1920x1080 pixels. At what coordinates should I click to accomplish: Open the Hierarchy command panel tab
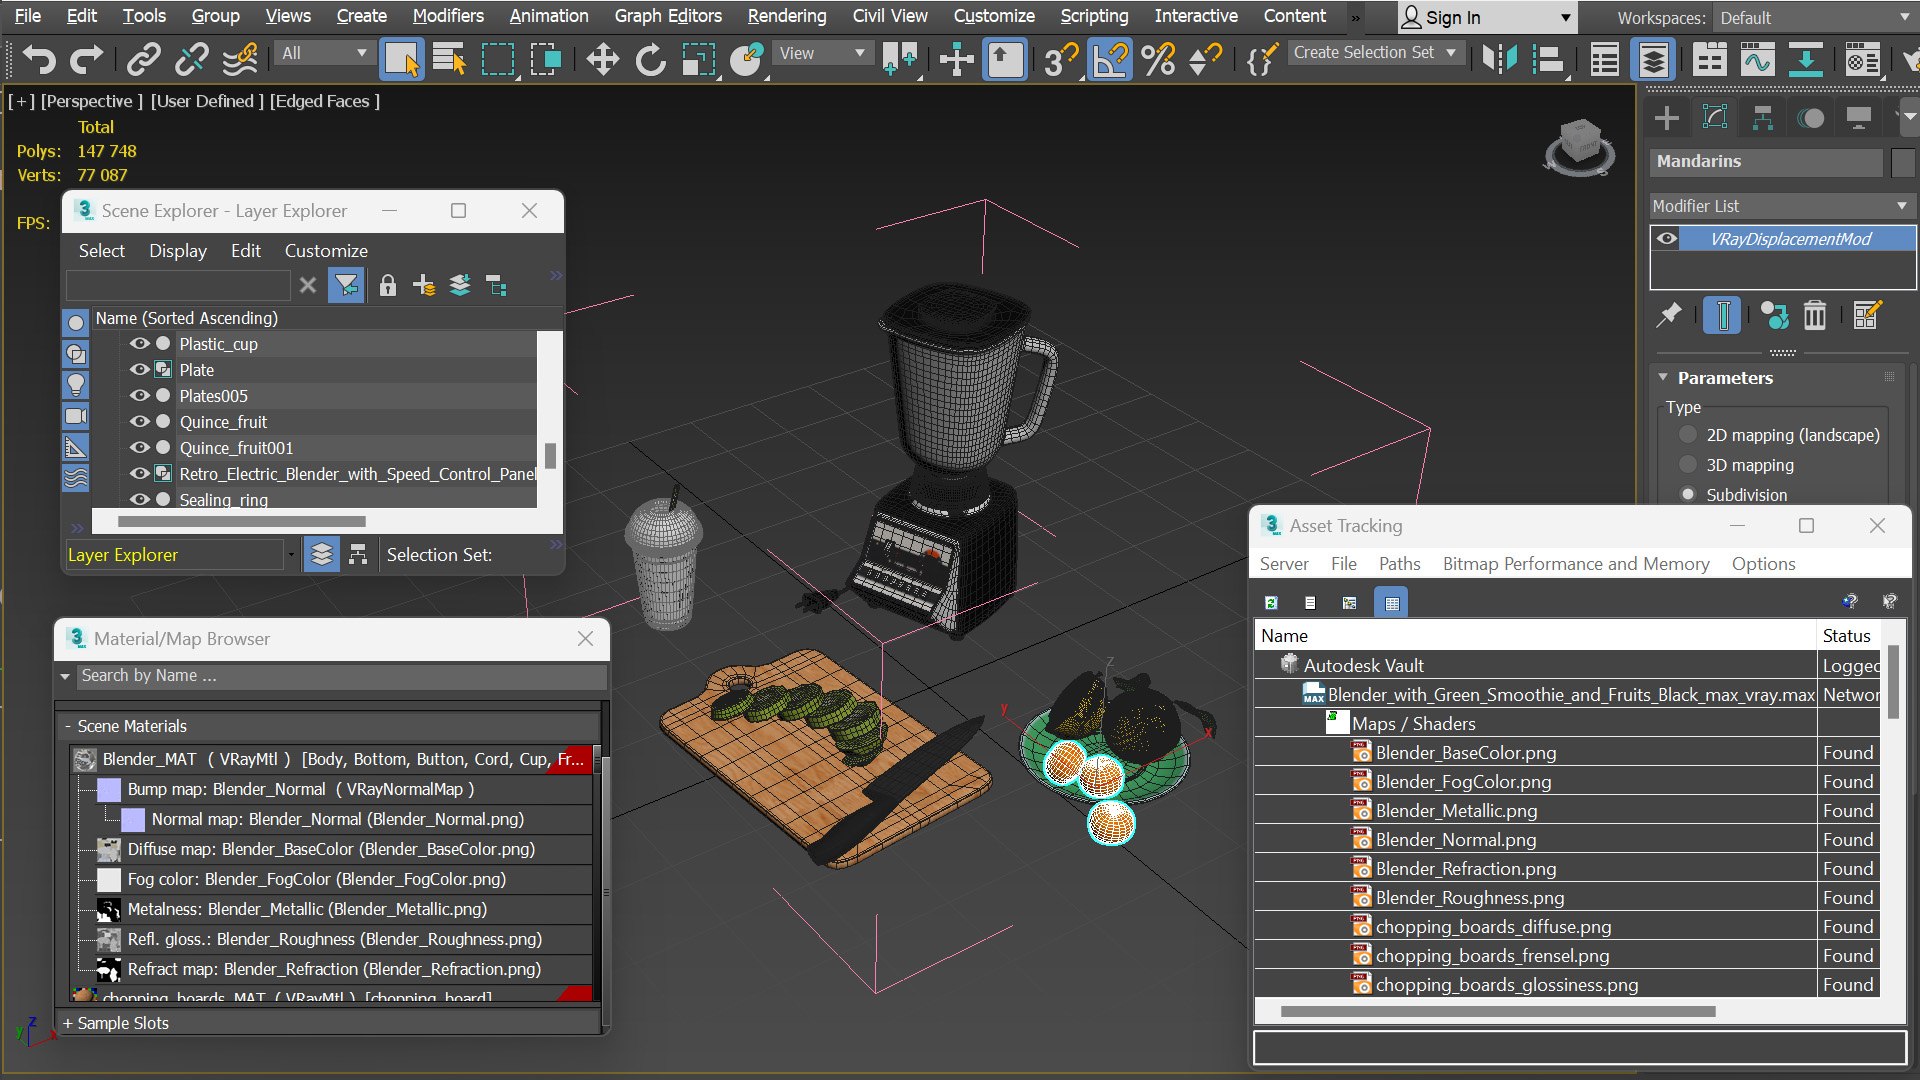pos(1763,118)
